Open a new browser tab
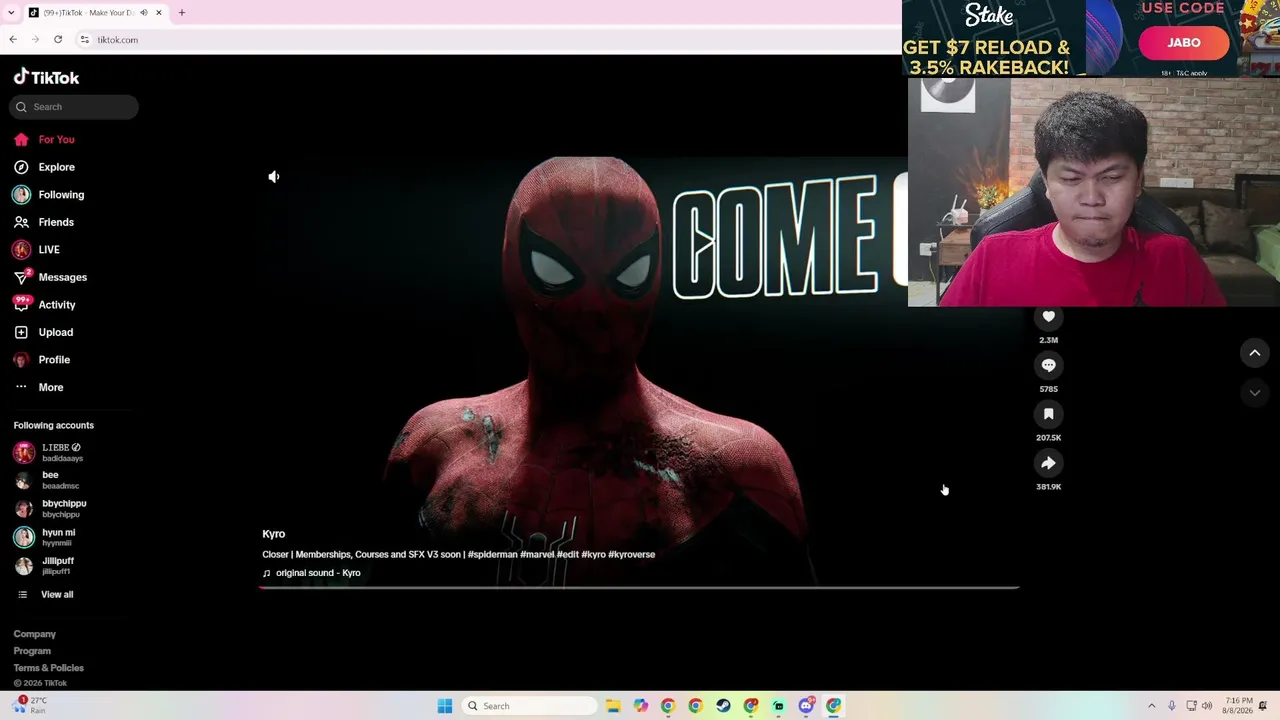 point(181,13)
